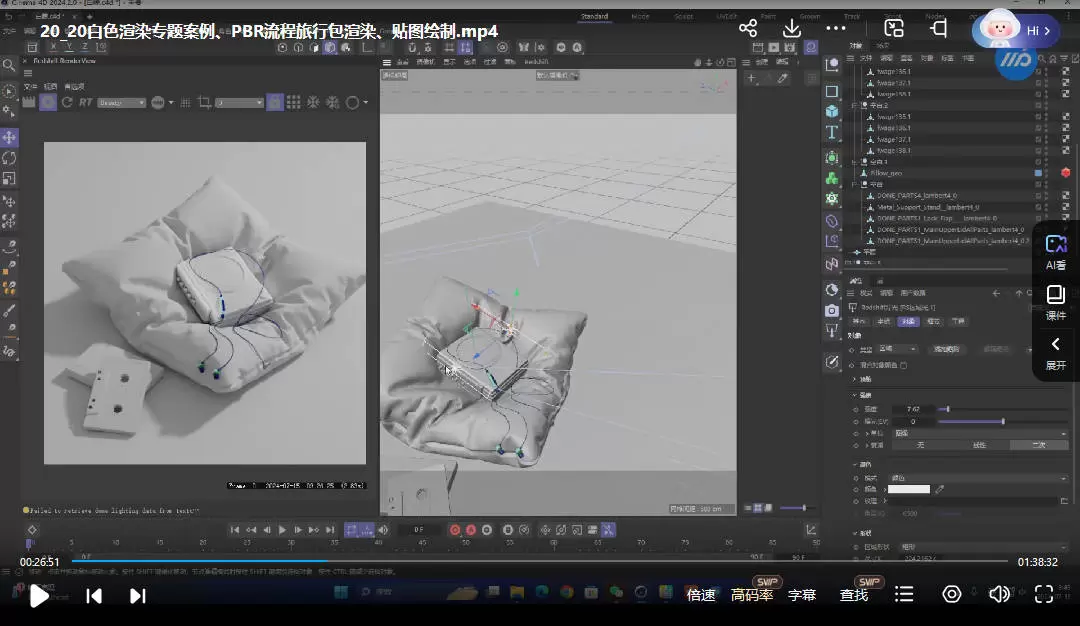
Task: Share the video using the share icon
Action: (748, 28)
